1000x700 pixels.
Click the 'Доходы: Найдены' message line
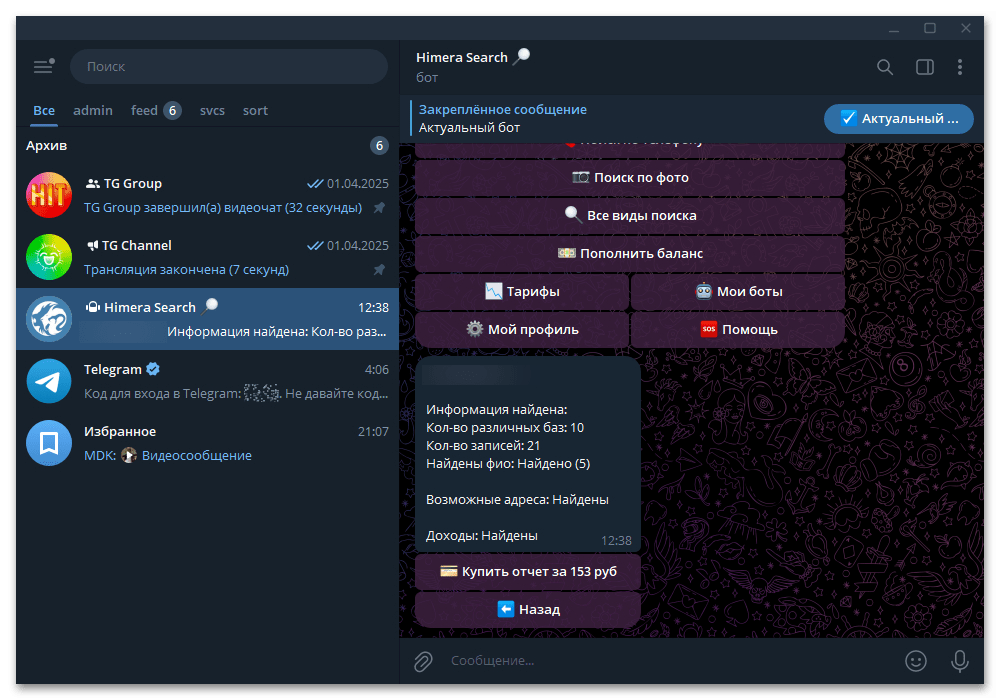pyautogui.click(x=482, y=536)
